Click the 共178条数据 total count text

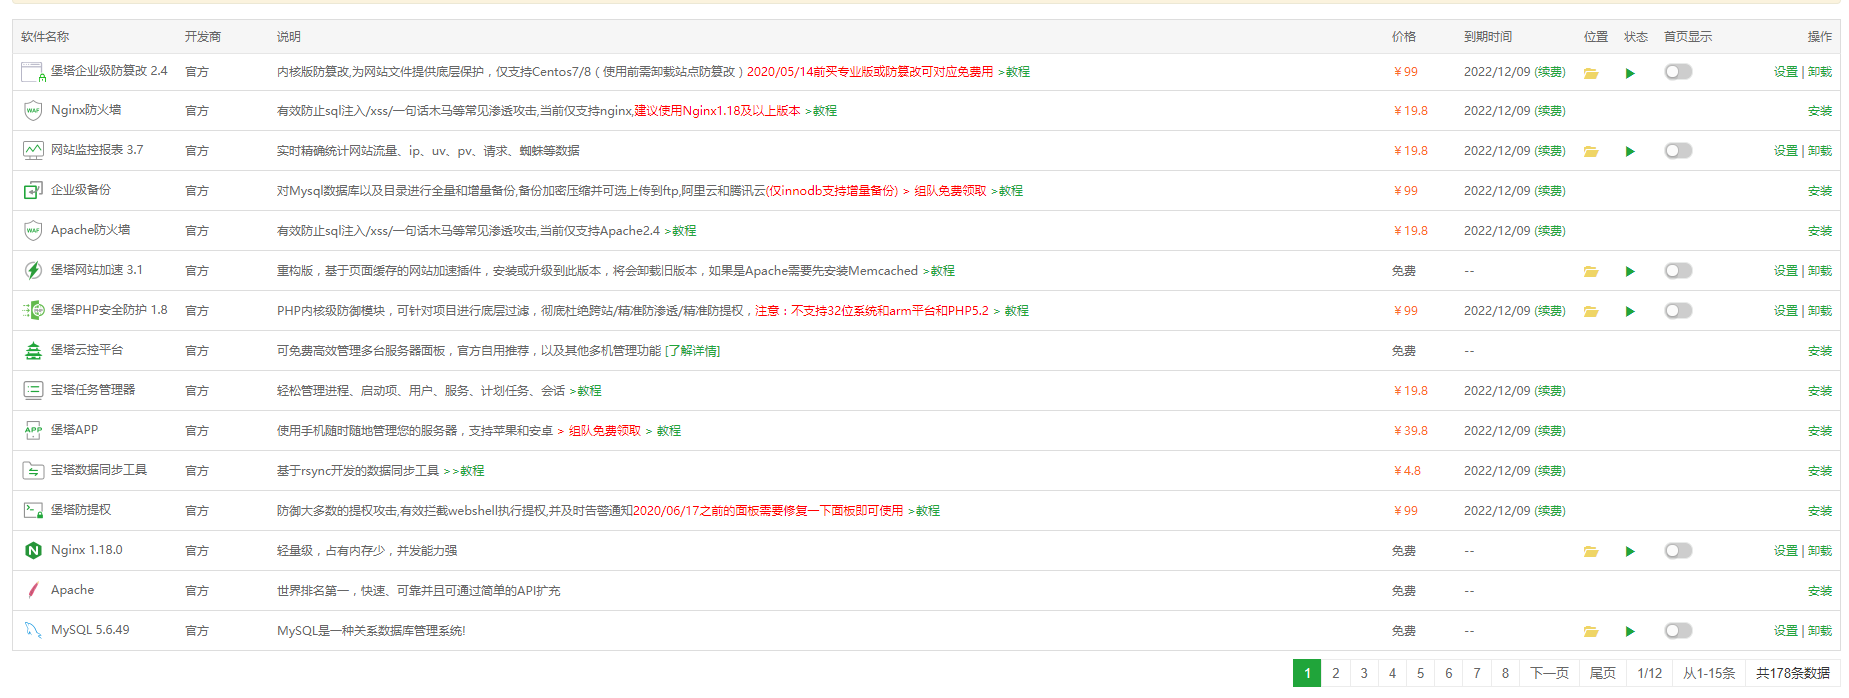pyautogui.click(x=1793, y=673)
